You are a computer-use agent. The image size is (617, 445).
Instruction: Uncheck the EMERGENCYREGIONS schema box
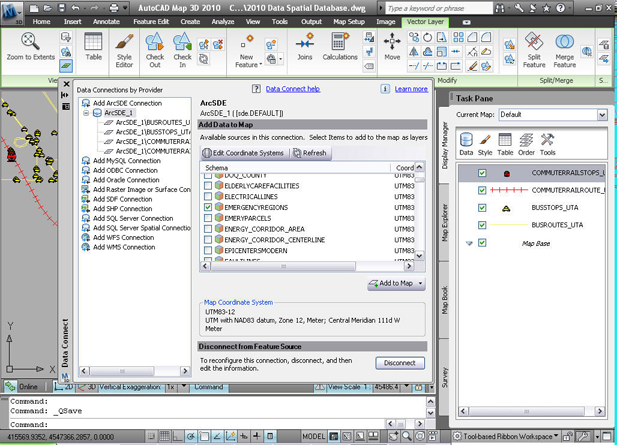click(x=208, y=207)
